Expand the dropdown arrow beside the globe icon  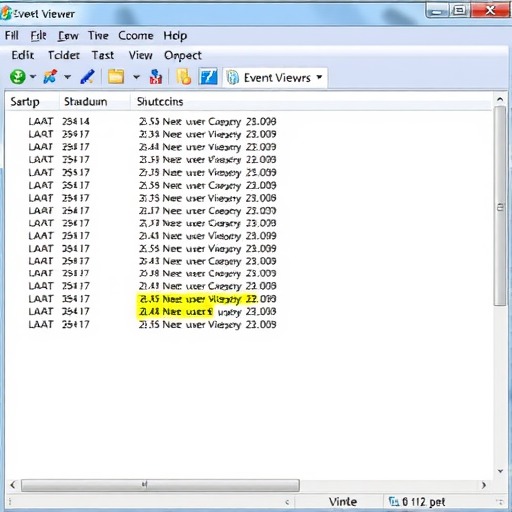33,77
